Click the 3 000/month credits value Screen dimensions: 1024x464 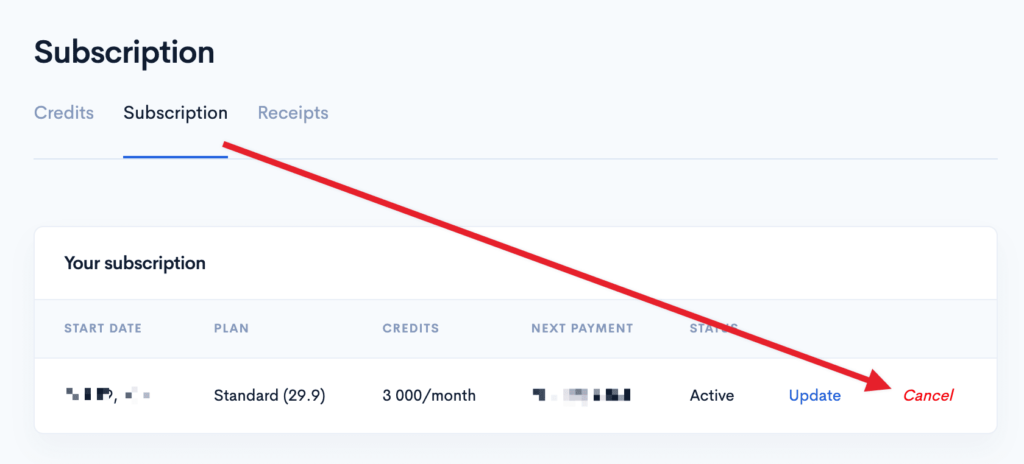[429, 395]
